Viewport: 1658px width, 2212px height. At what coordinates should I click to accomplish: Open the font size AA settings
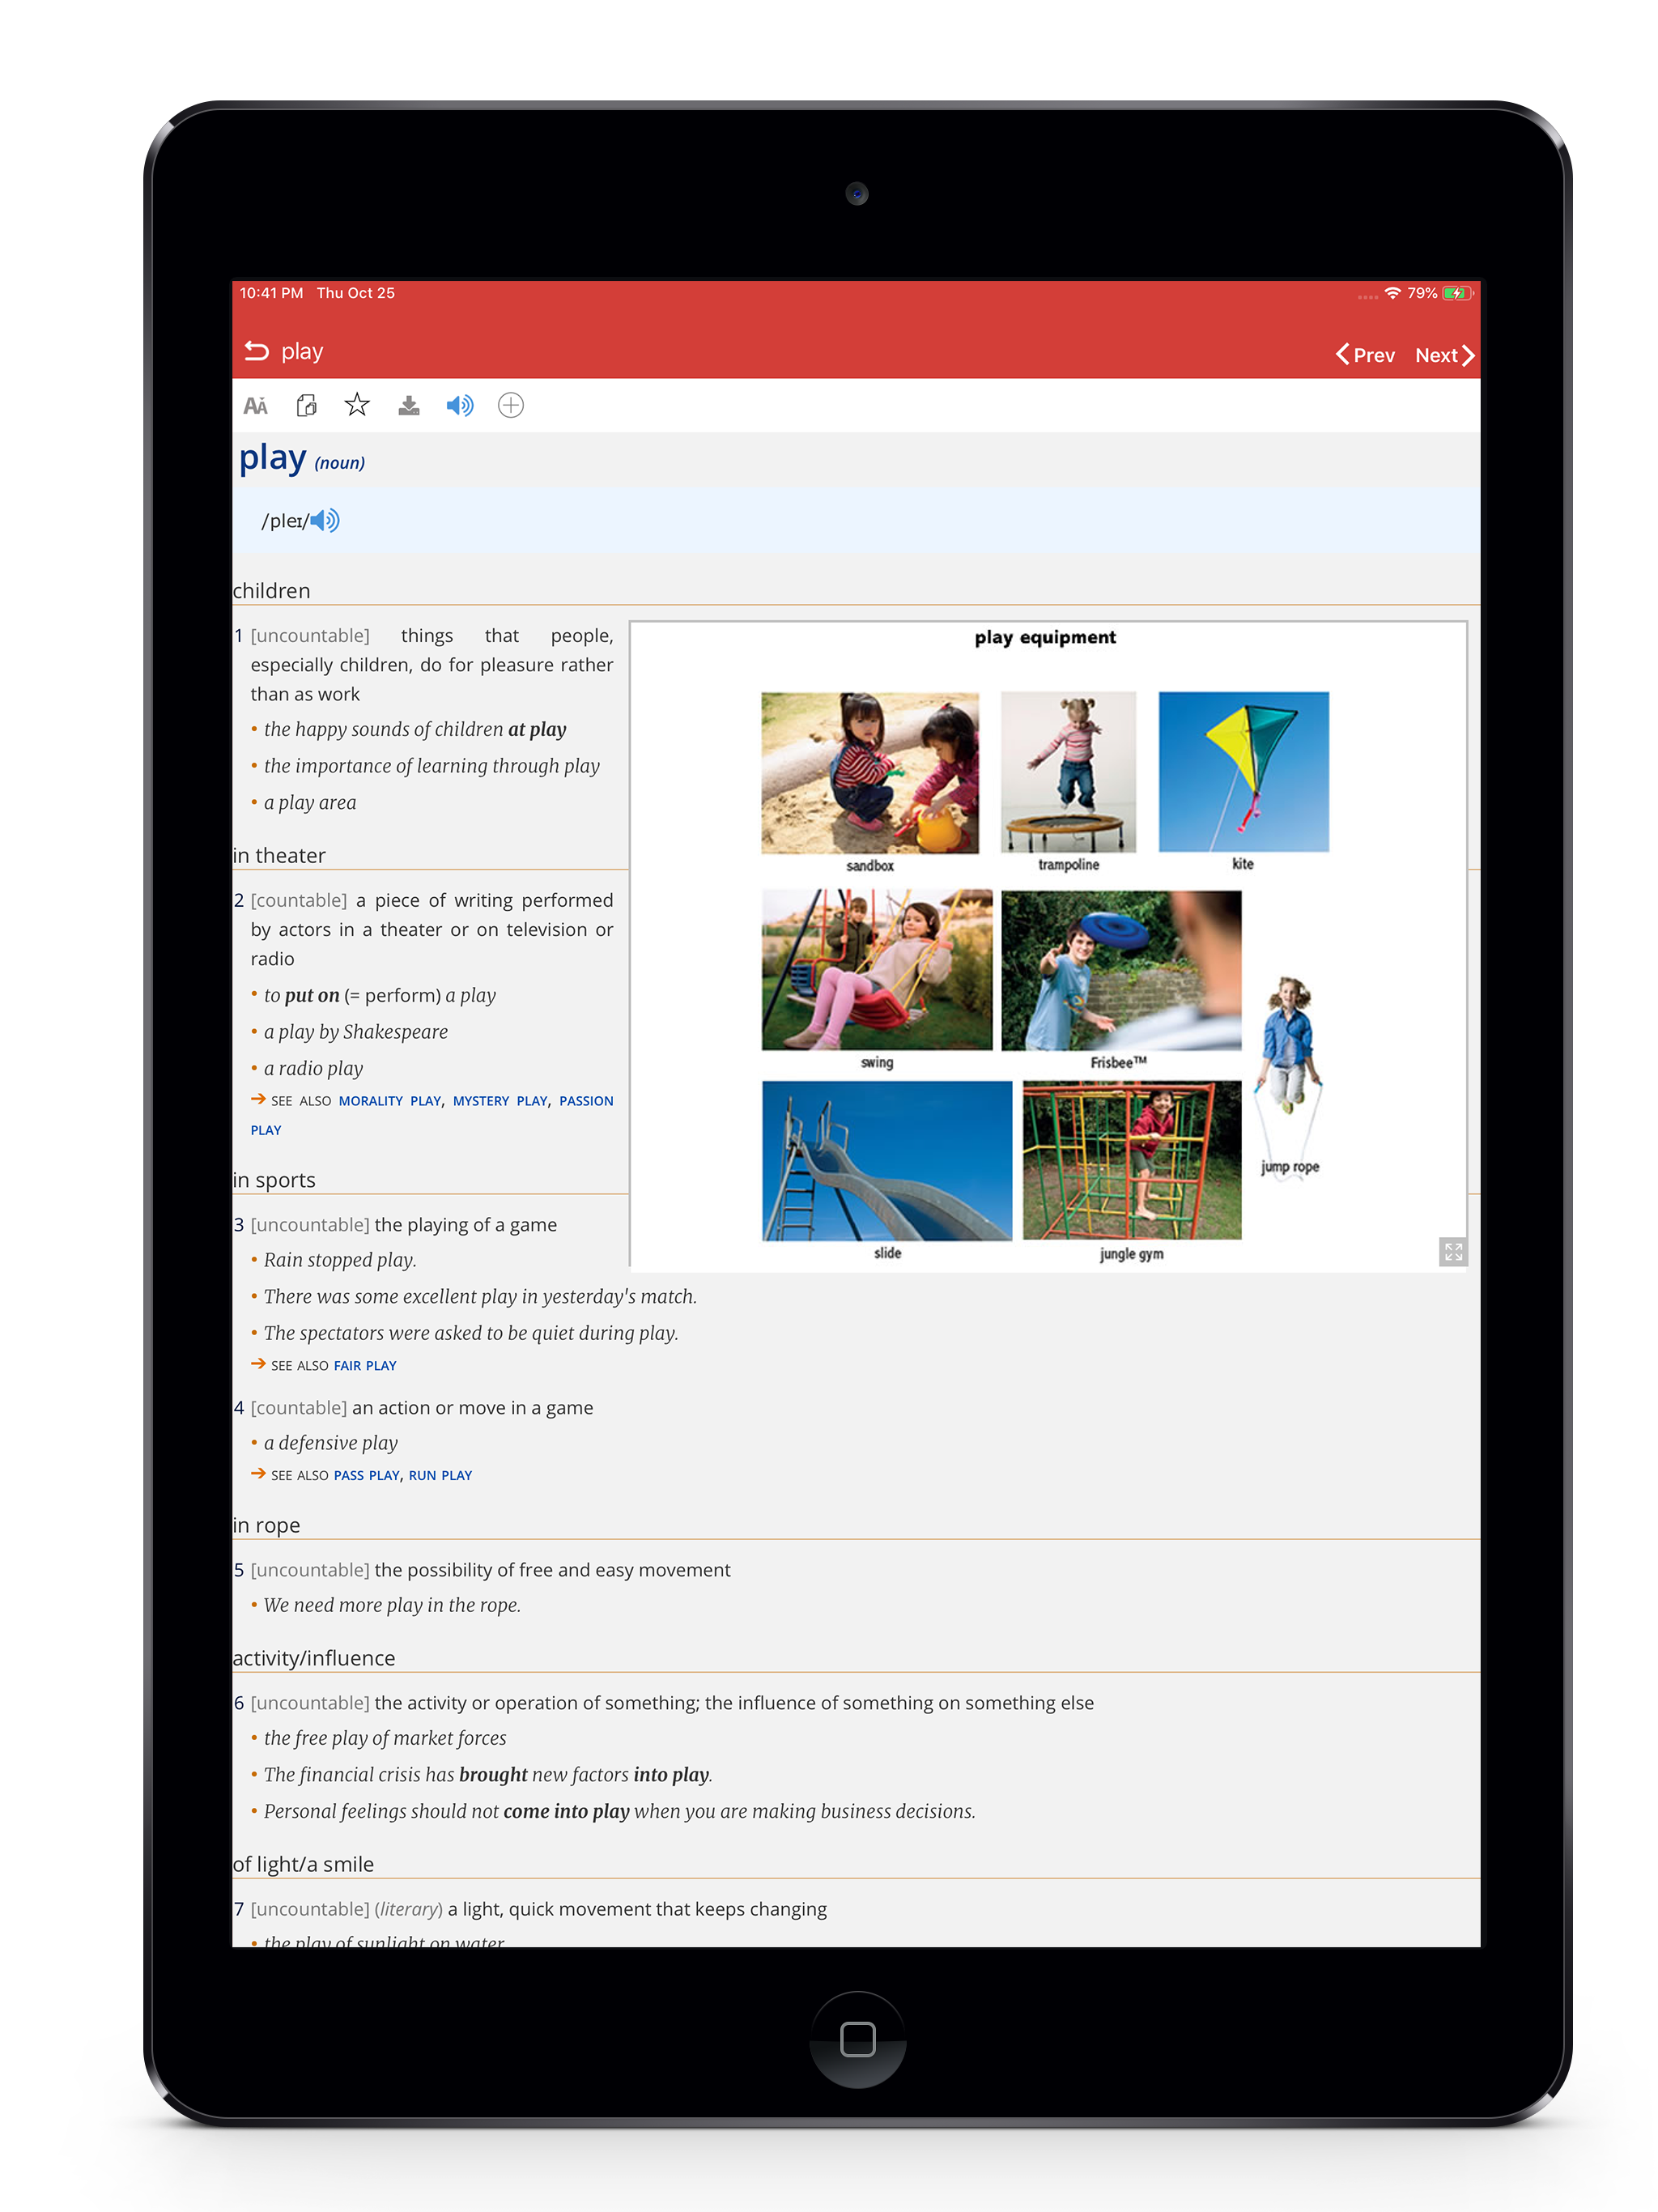point(255,405)
